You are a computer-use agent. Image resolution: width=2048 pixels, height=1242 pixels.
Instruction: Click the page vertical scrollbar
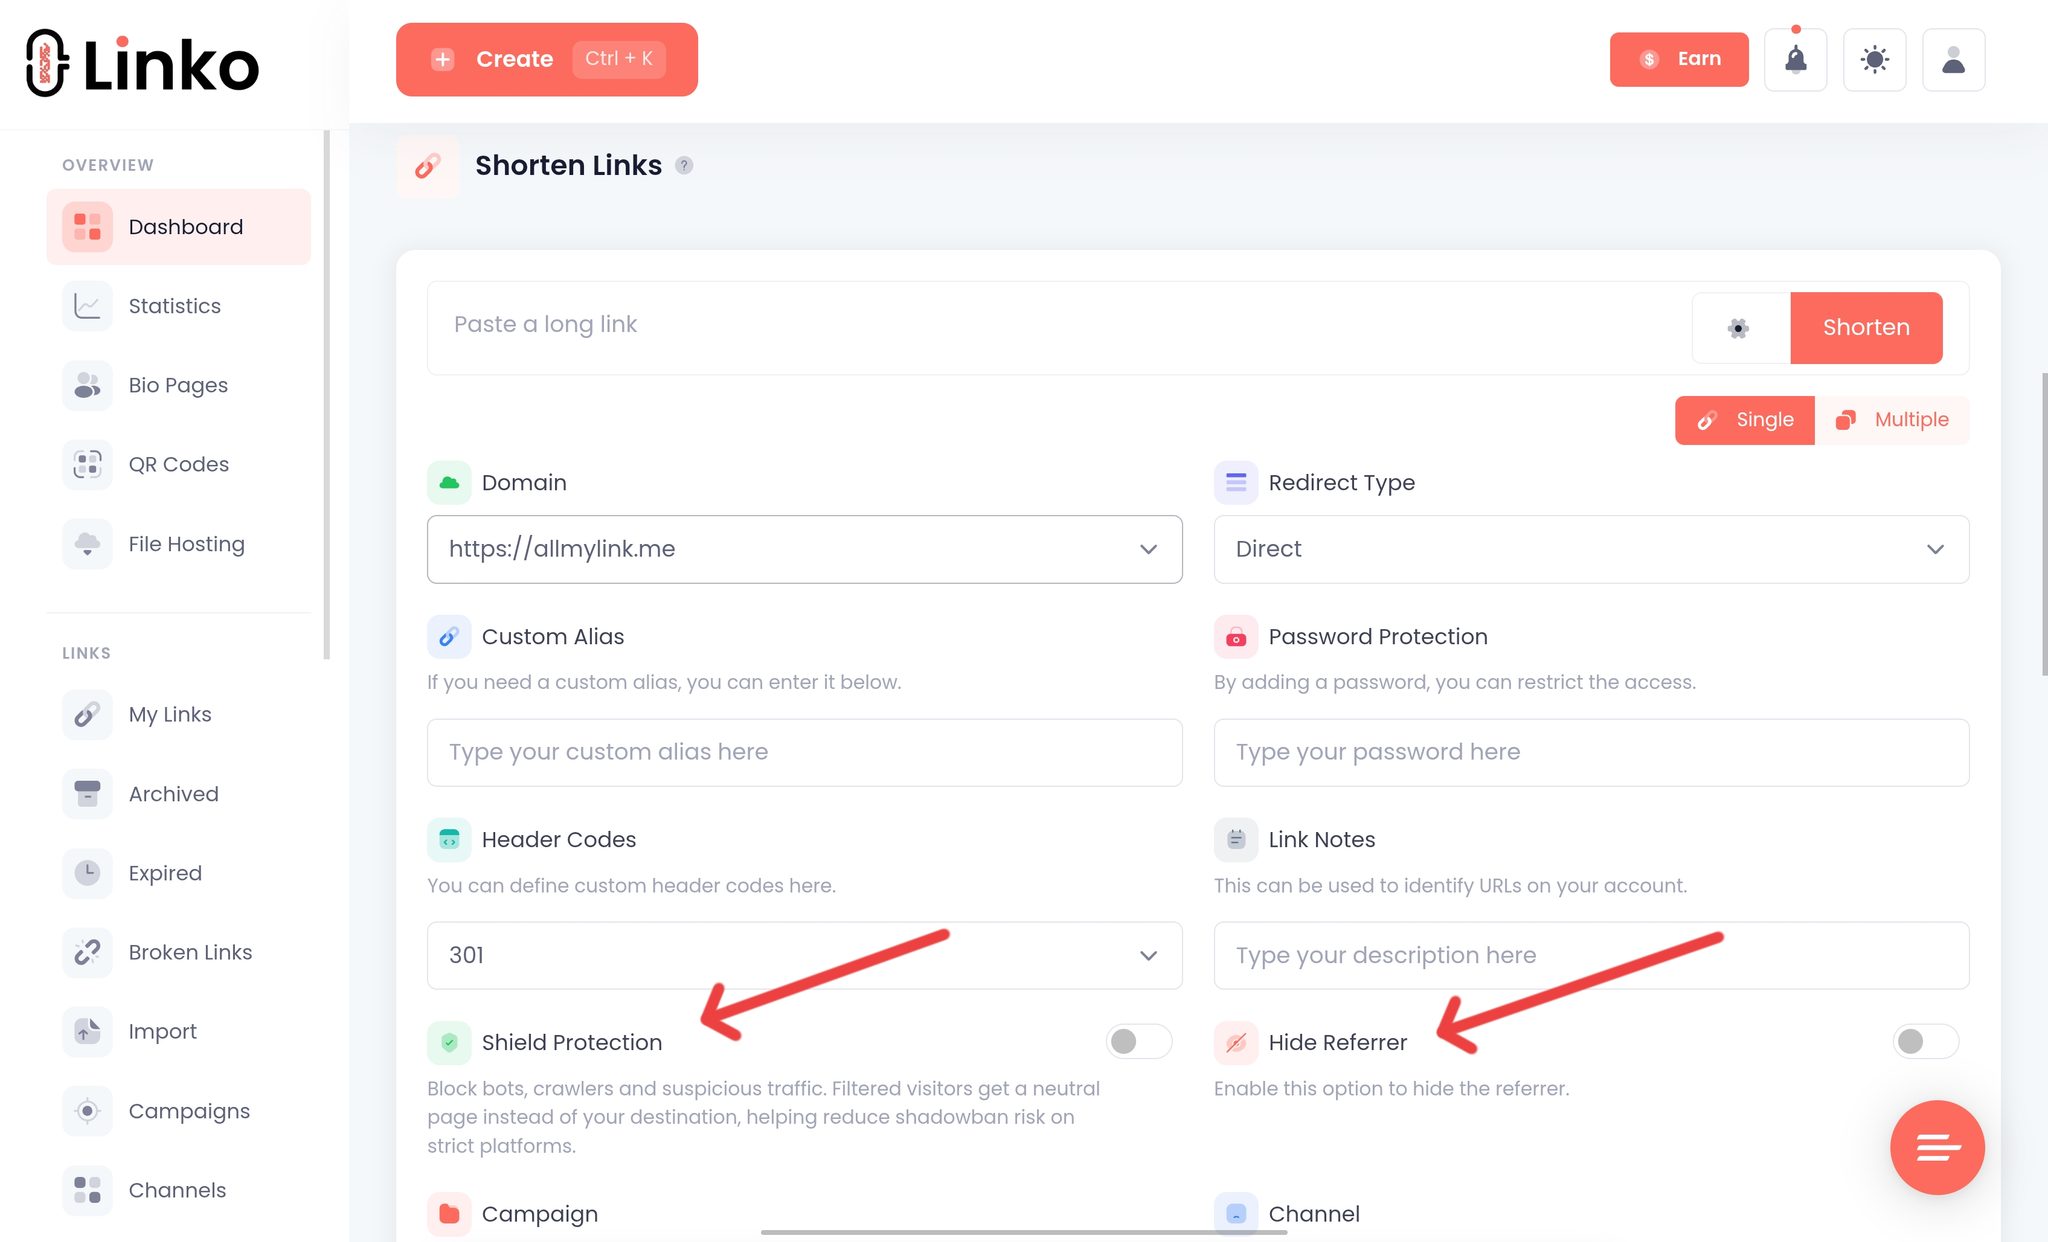[2044, 525]
